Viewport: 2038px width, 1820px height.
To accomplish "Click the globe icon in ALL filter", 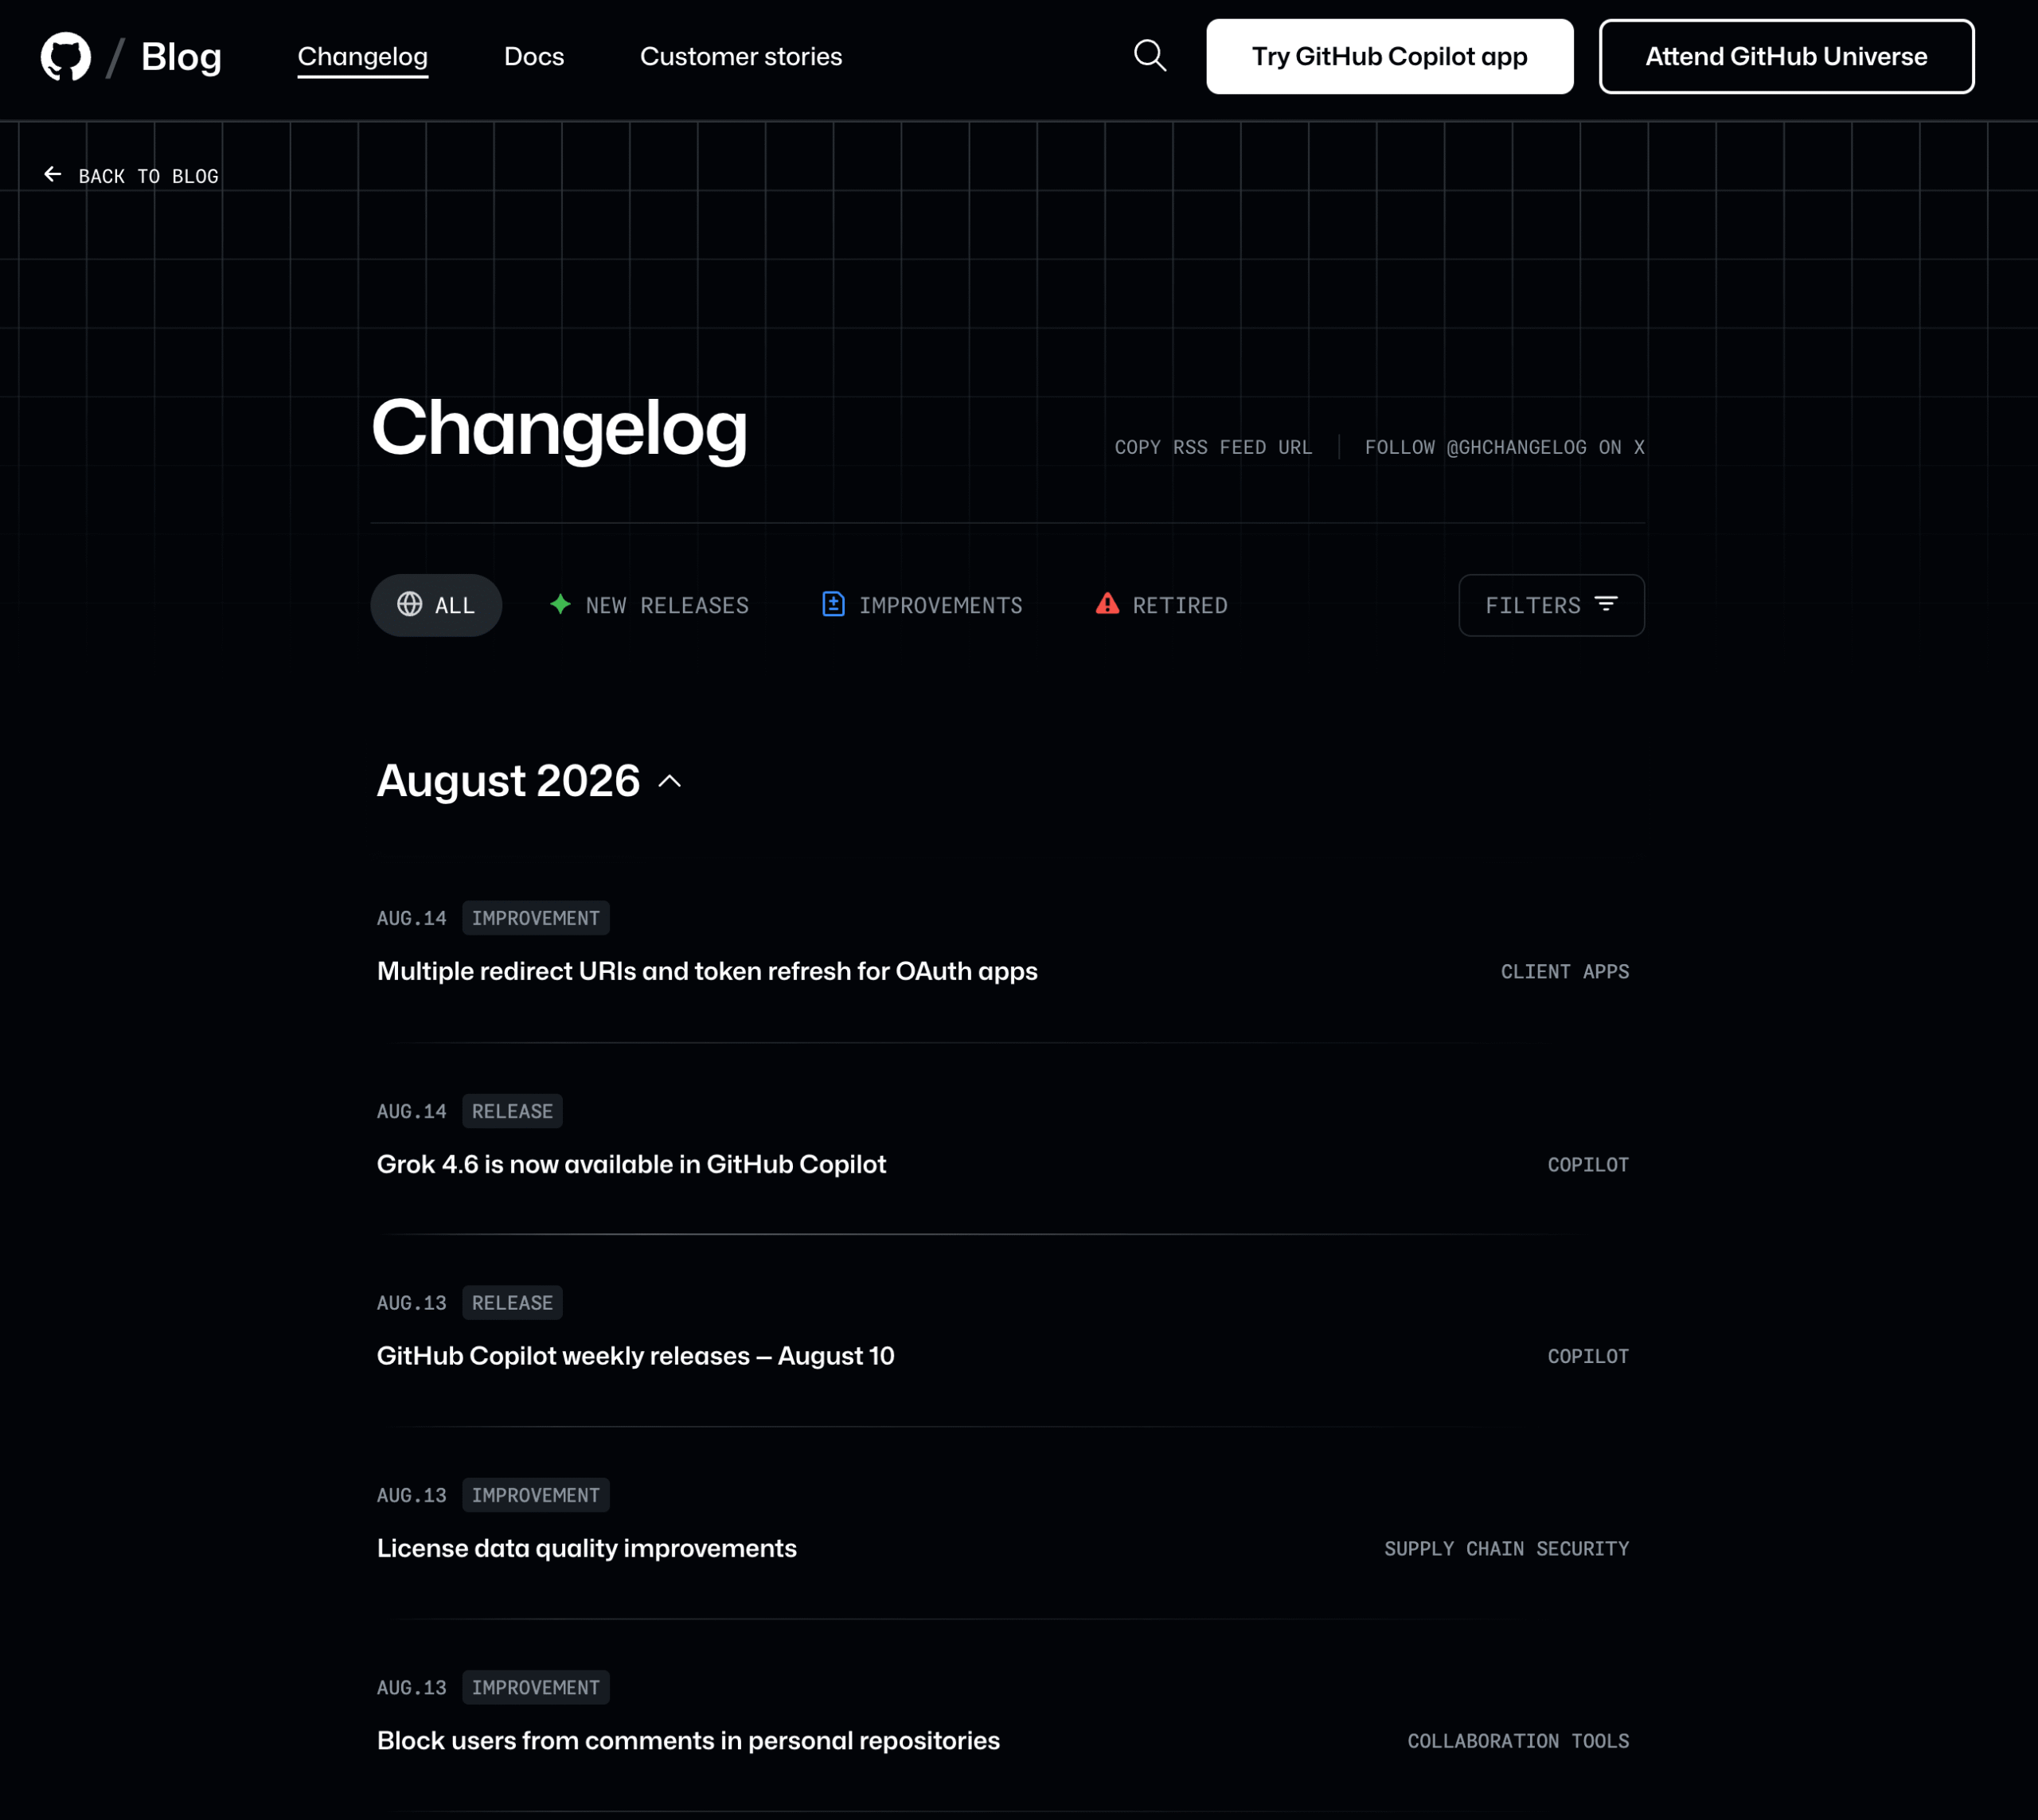I will pyautogui.click(x=410, y=604).
